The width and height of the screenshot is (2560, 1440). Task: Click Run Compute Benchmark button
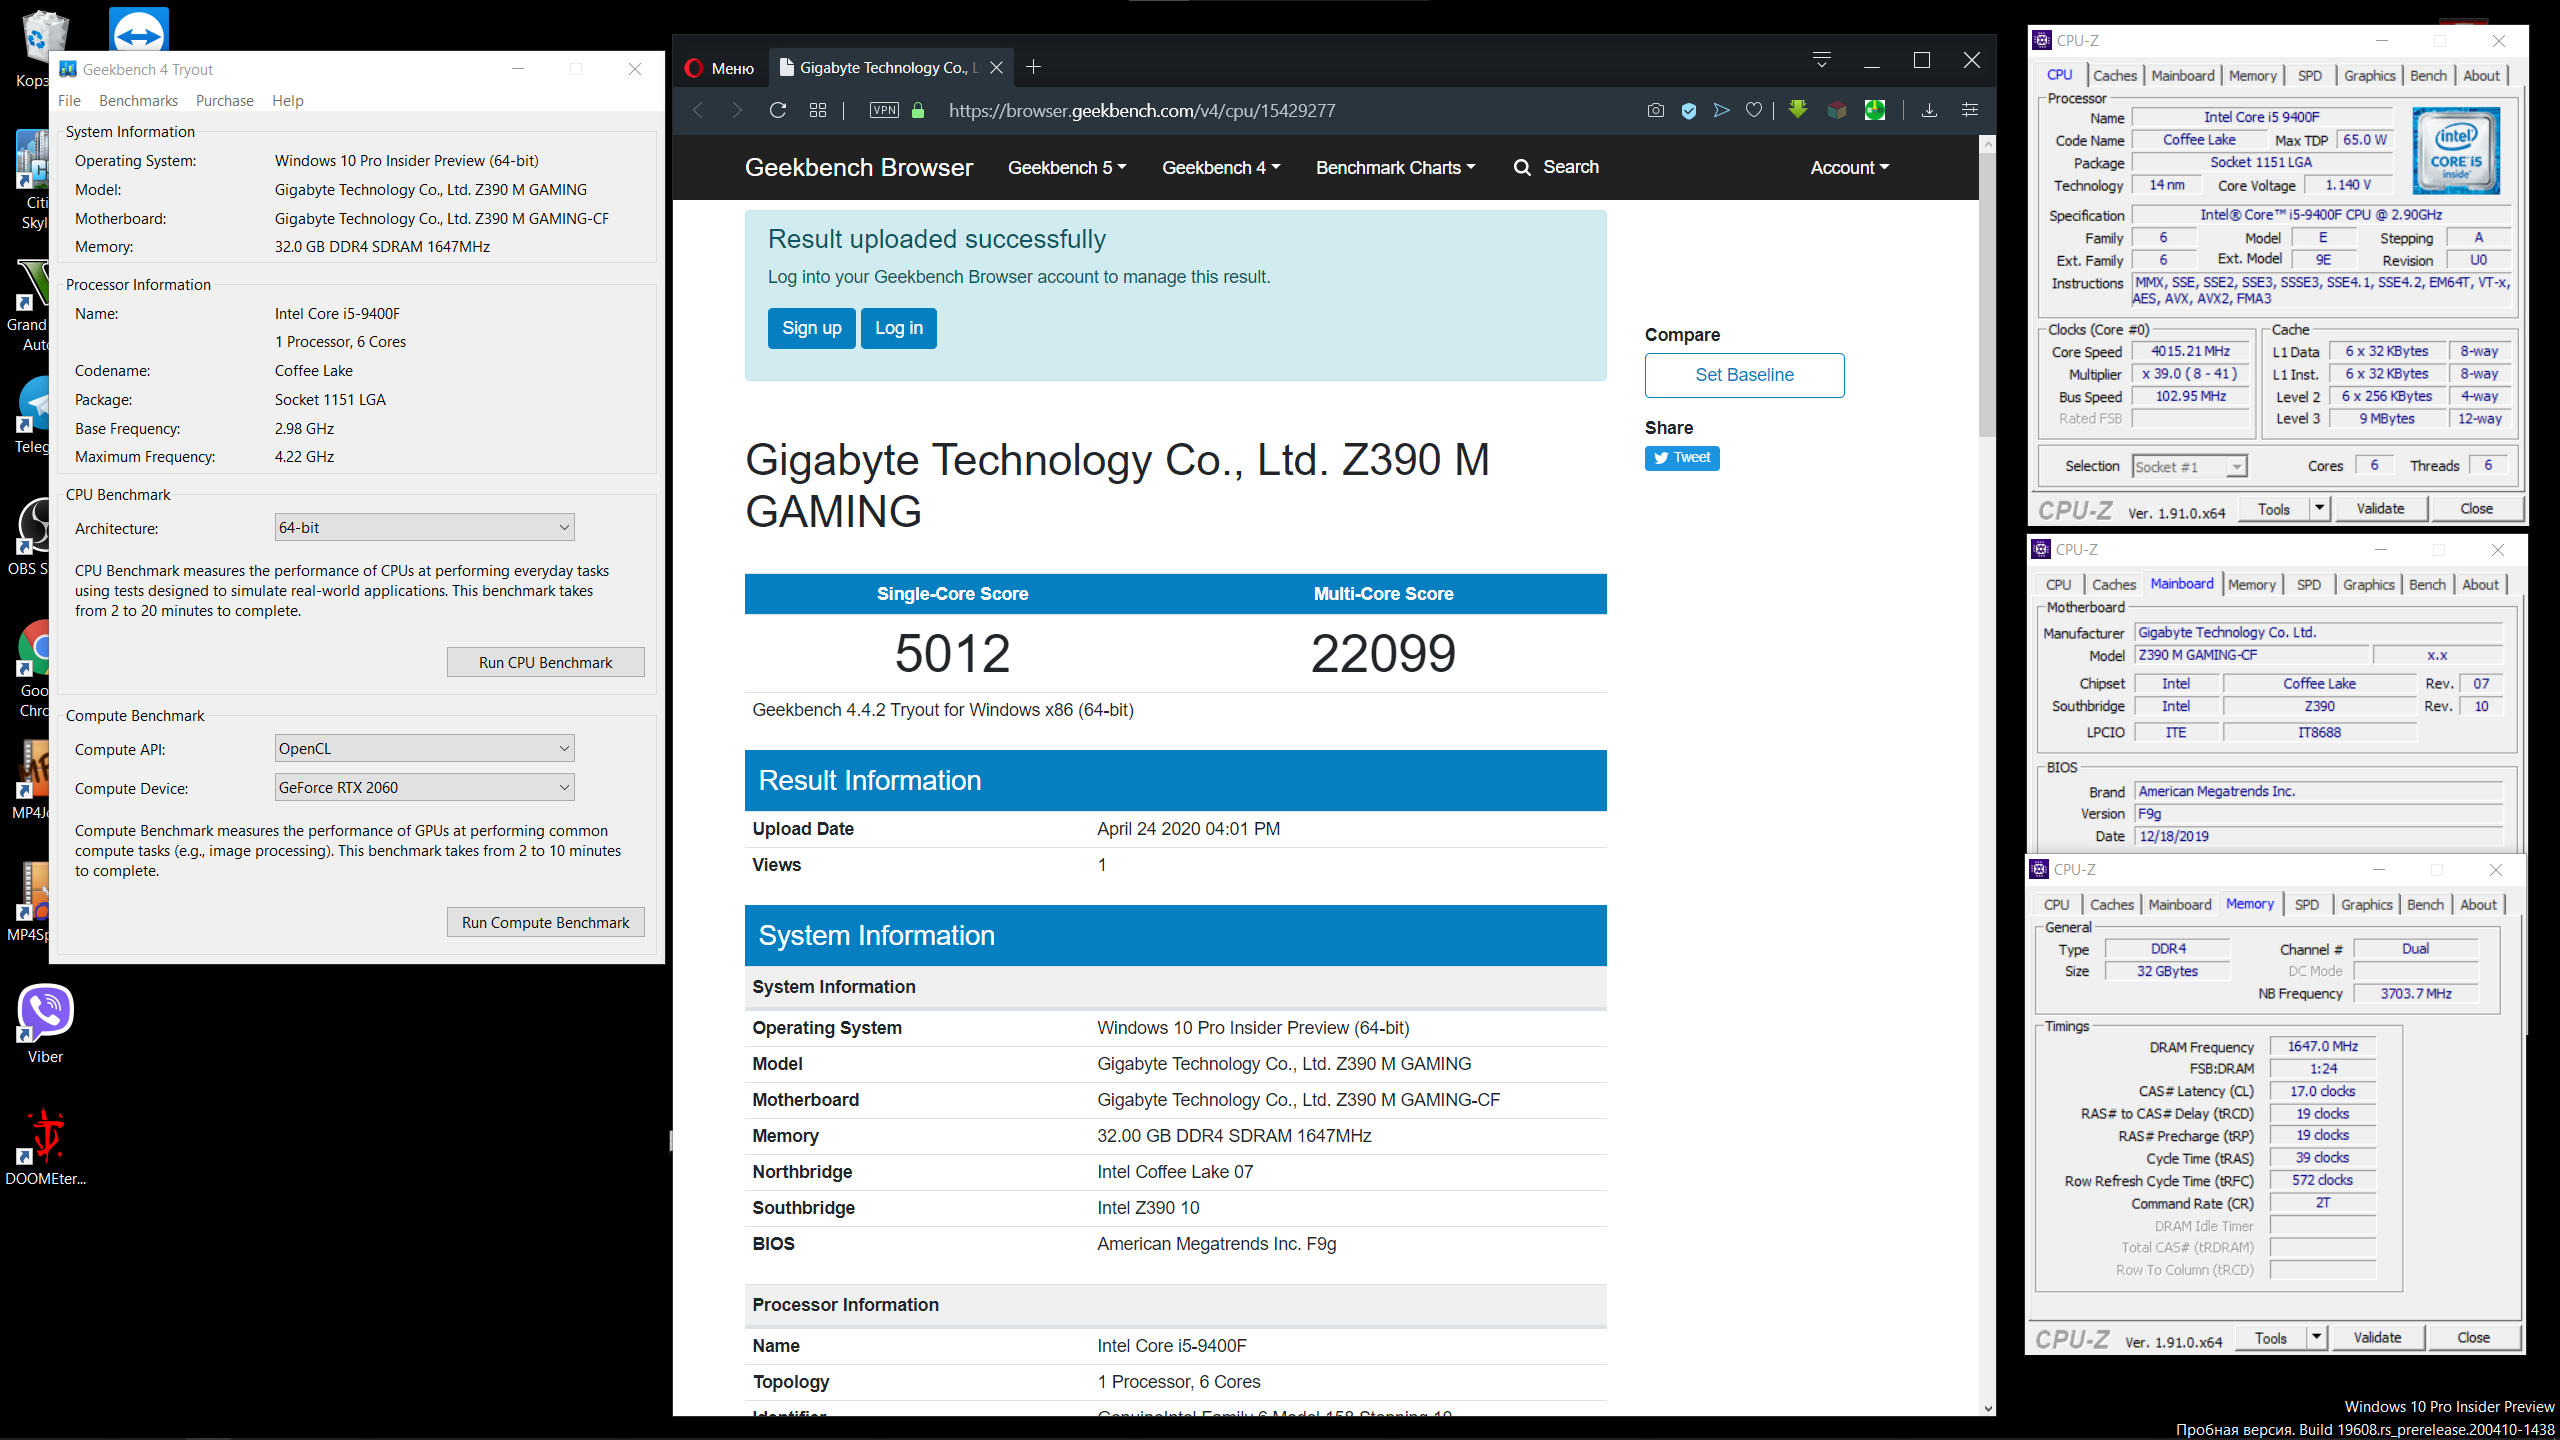tap(546, 922)
